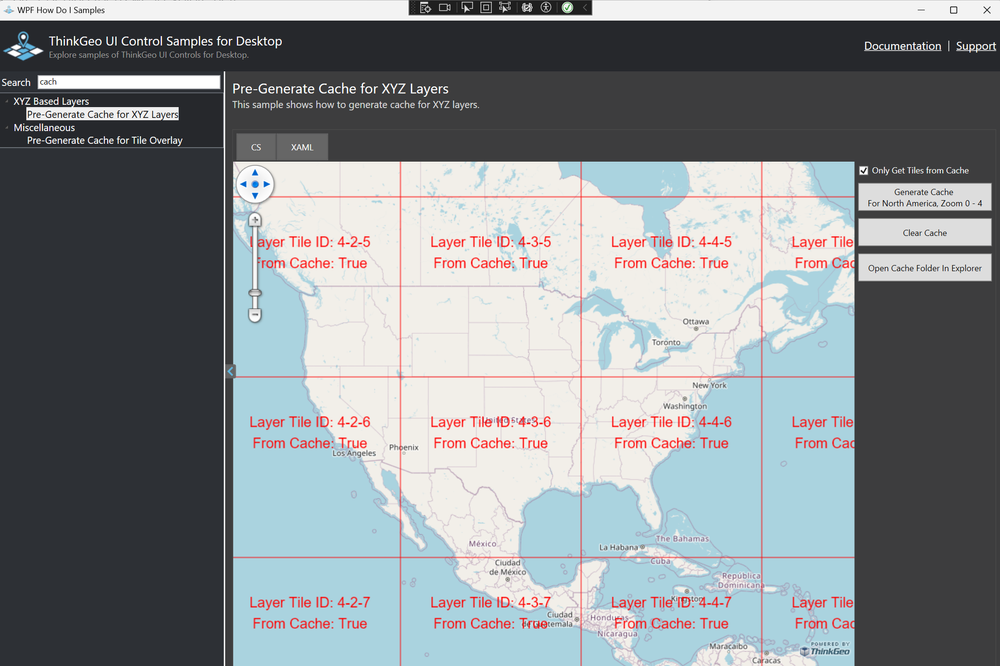The height and width of the screenshot is (666, 1000).
Task: Click the green checkmark status icon
Action: coord(567,8)
